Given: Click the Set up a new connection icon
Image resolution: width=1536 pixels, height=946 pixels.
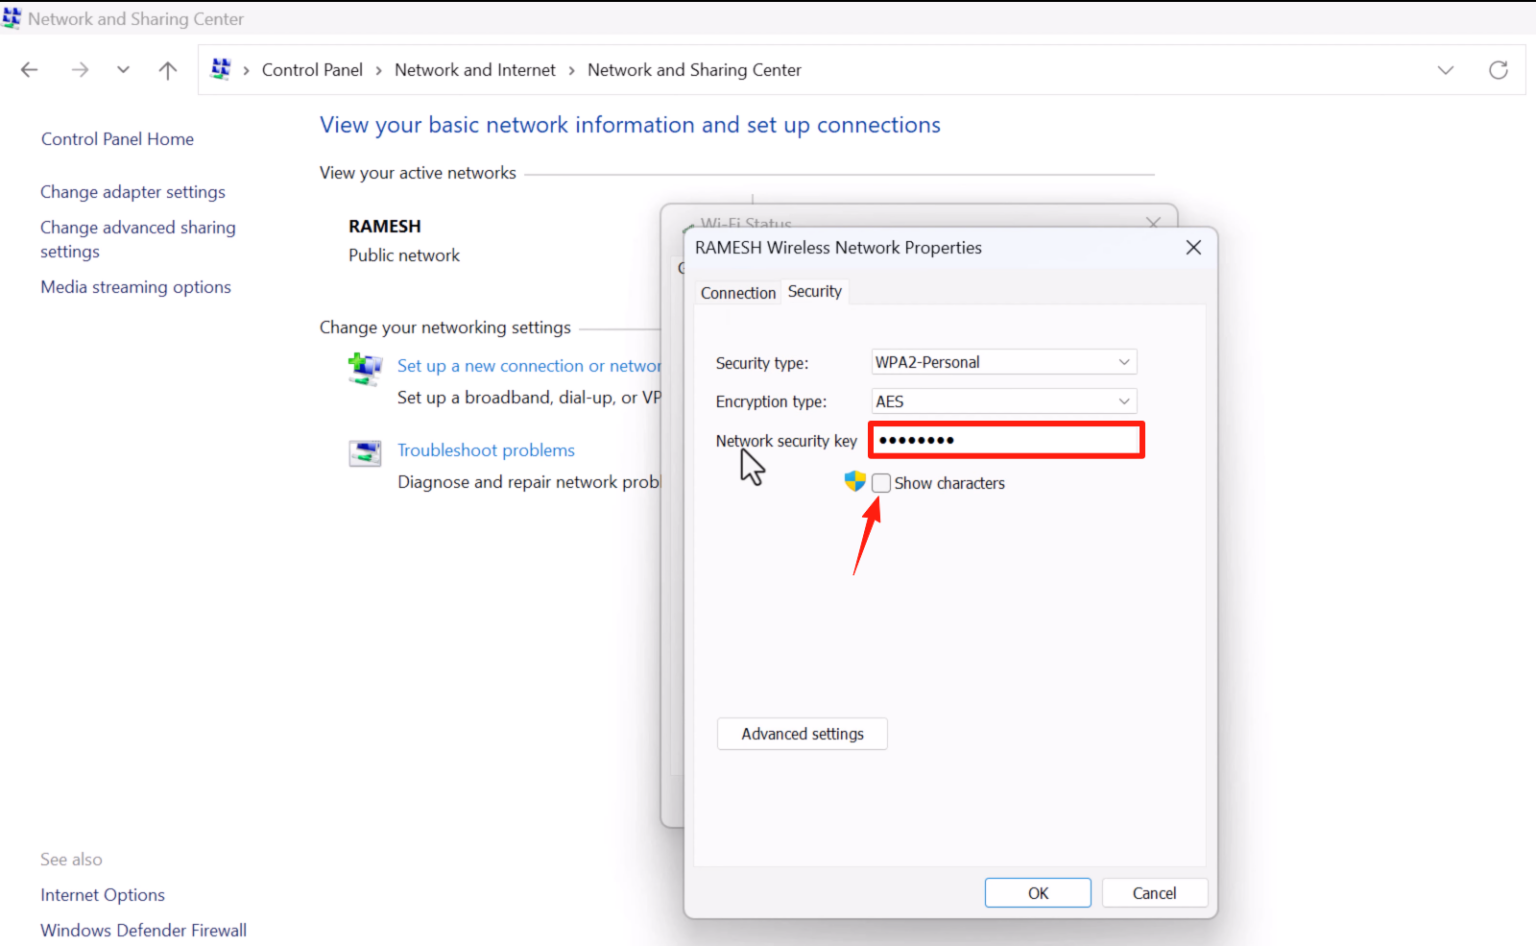Looking at the screenshot, I should (365, 370).
